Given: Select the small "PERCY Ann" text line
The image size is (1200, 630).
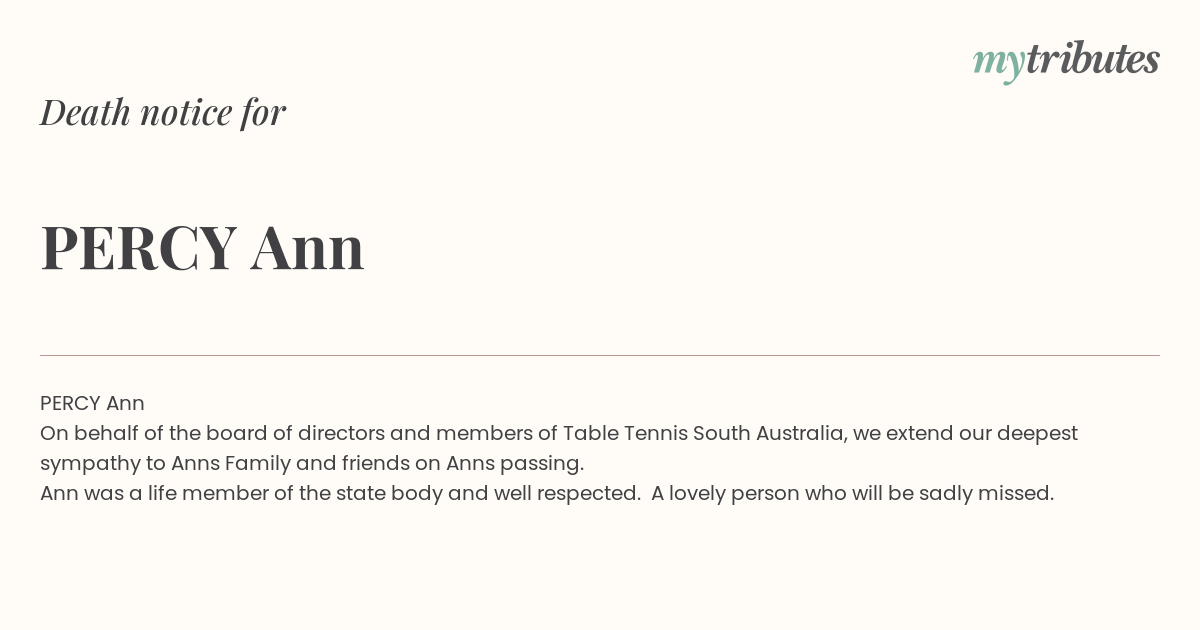Looking at the screenshot, I should coord(92,403).
